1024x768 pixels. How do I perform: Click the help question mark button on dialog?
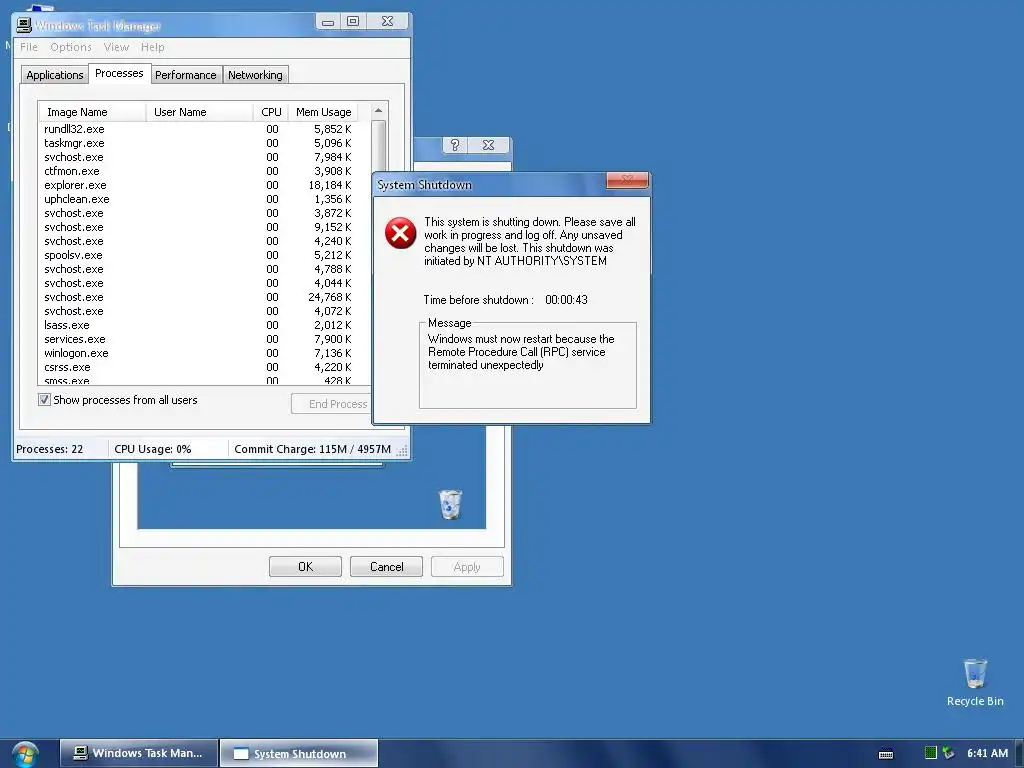455,145
